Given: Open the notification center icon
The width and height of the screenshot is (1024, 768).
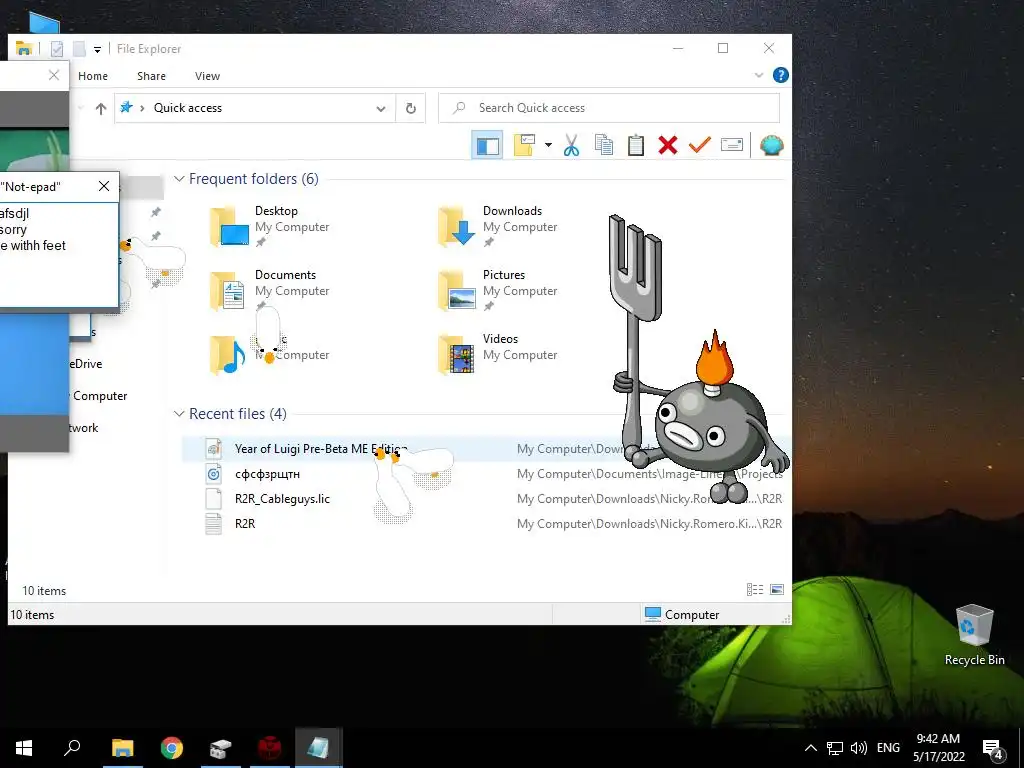Looking at the screenshot, I should pos(993,749).
